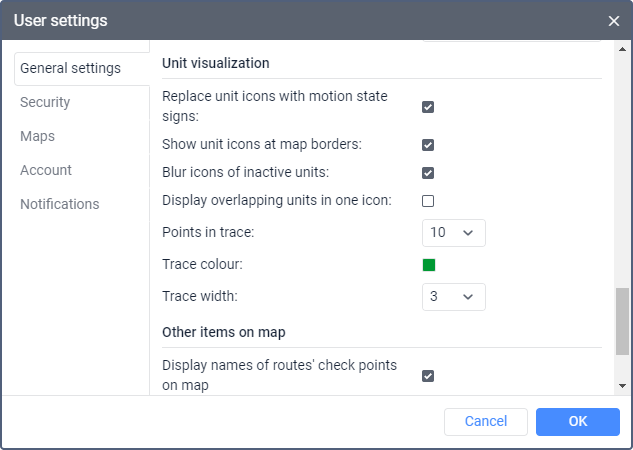
Task: Open the Notifications tab
Action: [x=60, y=204]
